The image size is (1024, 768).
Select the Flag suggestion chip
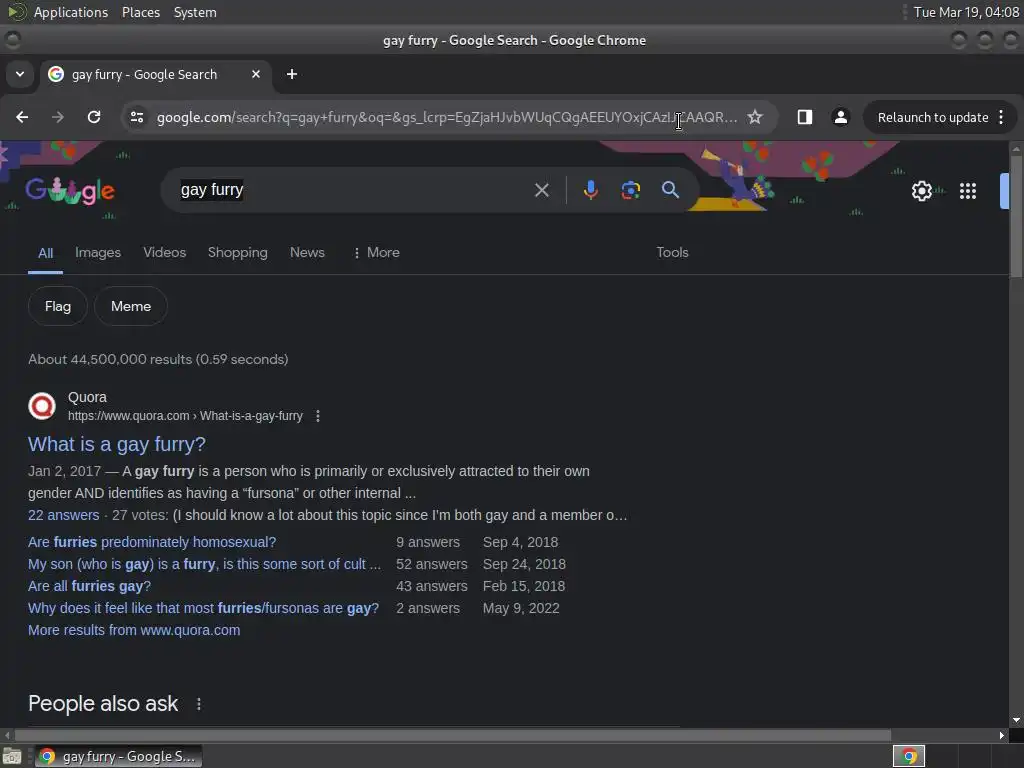point(57,306)
